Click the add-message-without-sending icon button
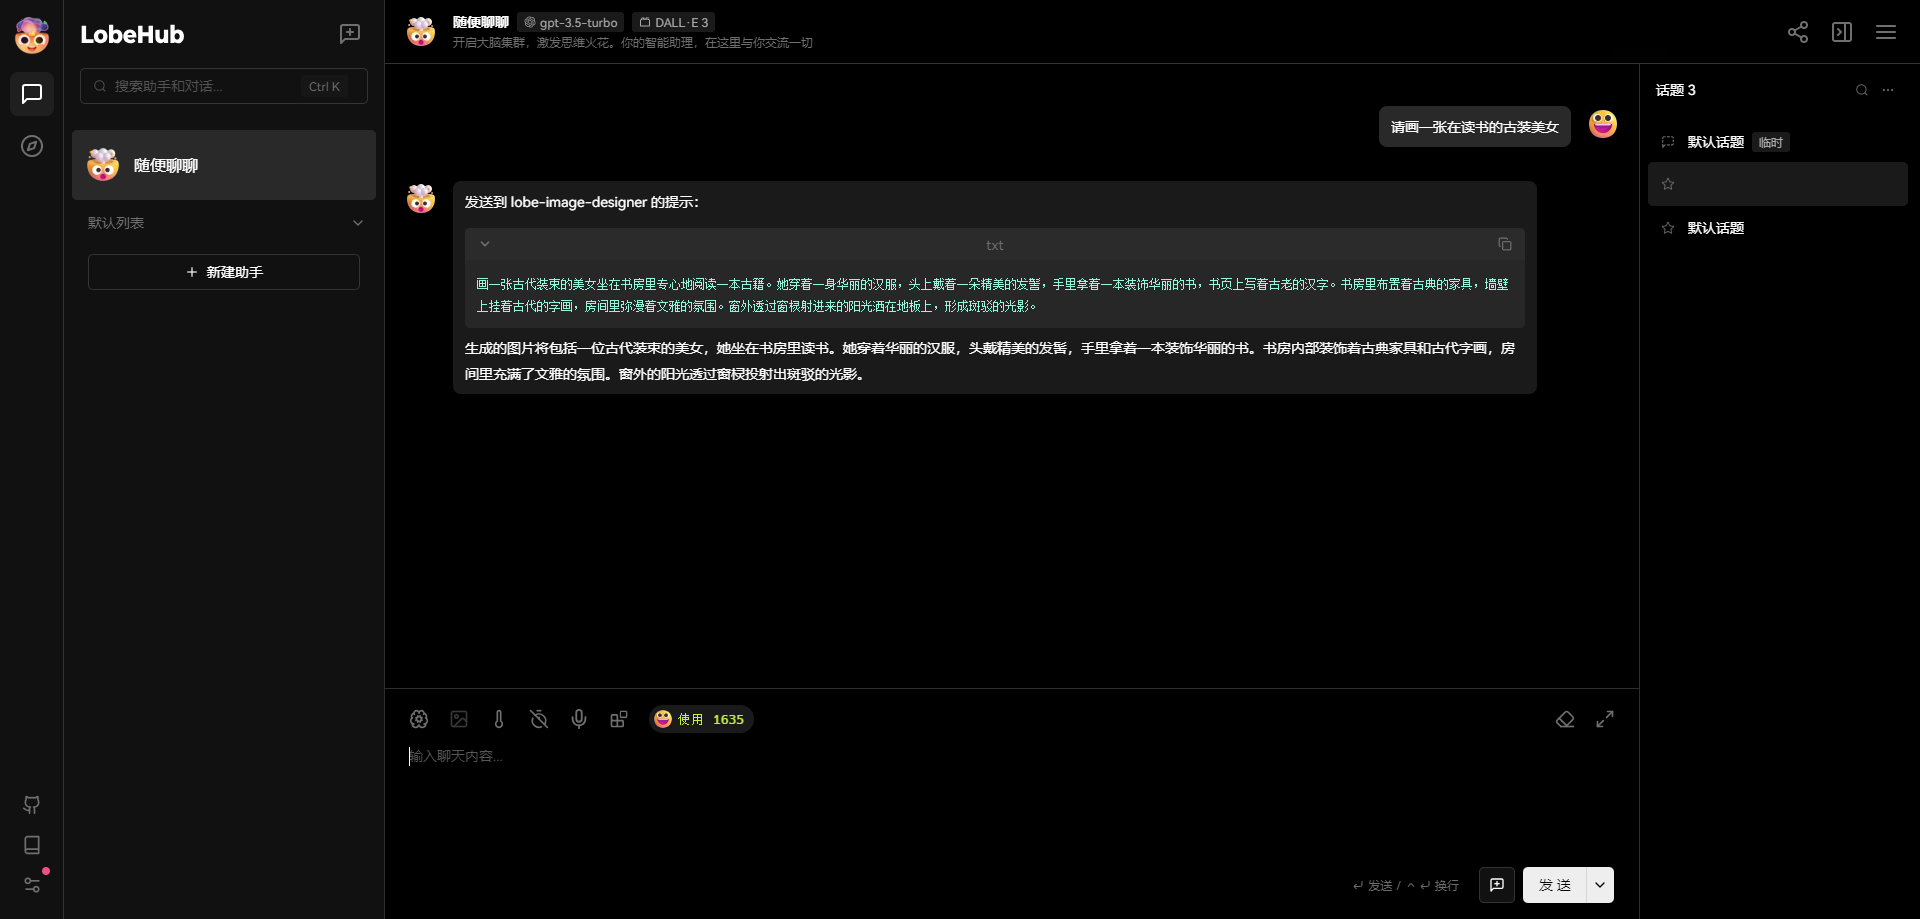 (x=1497, y=885)
